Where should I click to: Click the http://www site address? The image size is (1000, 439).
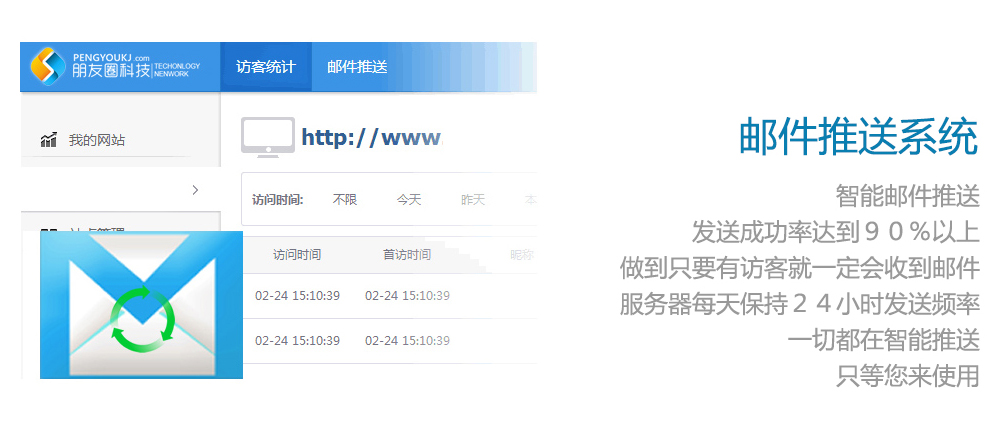[x=370, y=137]
